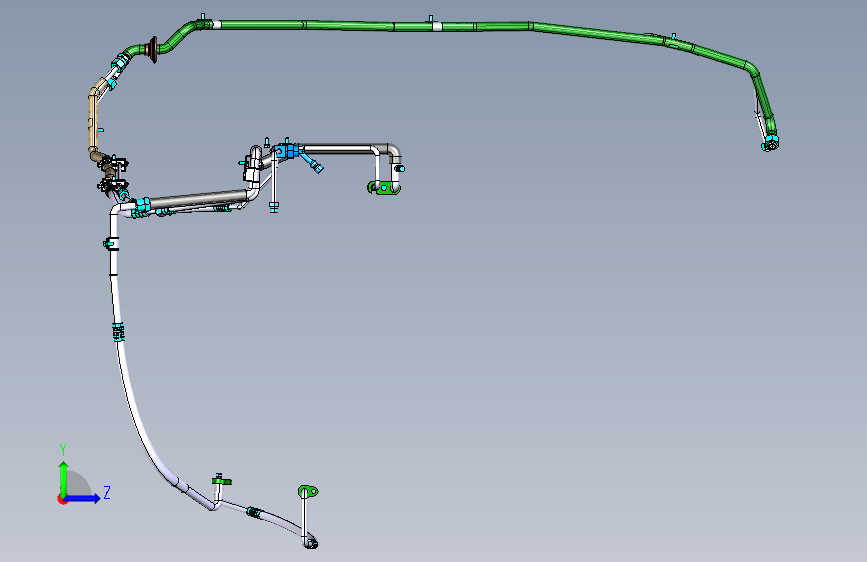Select the white sleeve on the green tube's midsection
The image size is (867, 562).
(x=437, y=26)
